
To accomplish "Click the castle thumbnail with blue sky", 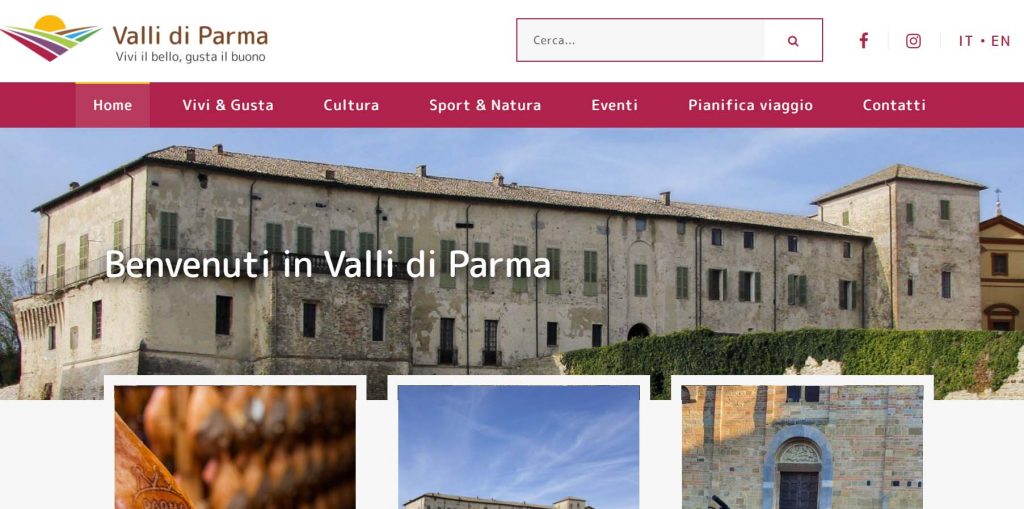I will [x=519, y=447].
